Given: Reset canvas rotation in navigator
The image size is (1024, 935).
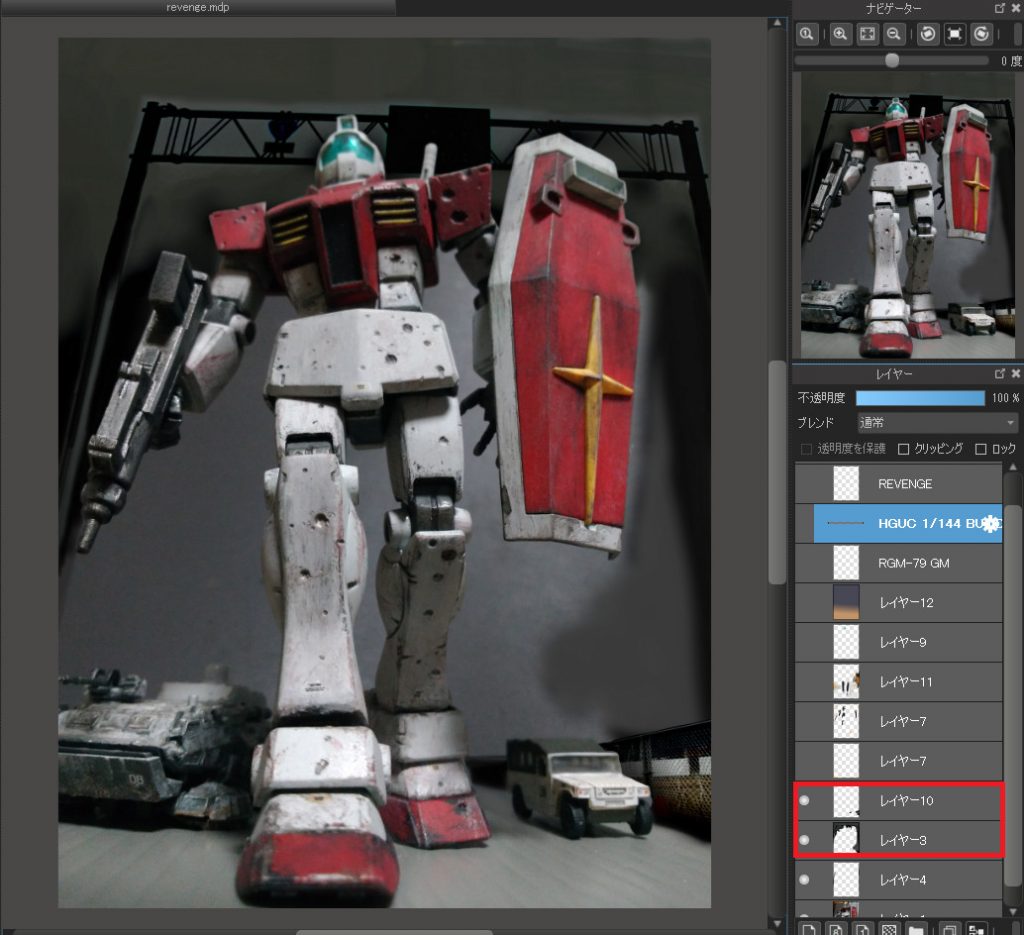Looking at the screenshot, I should tap(955, 34).
